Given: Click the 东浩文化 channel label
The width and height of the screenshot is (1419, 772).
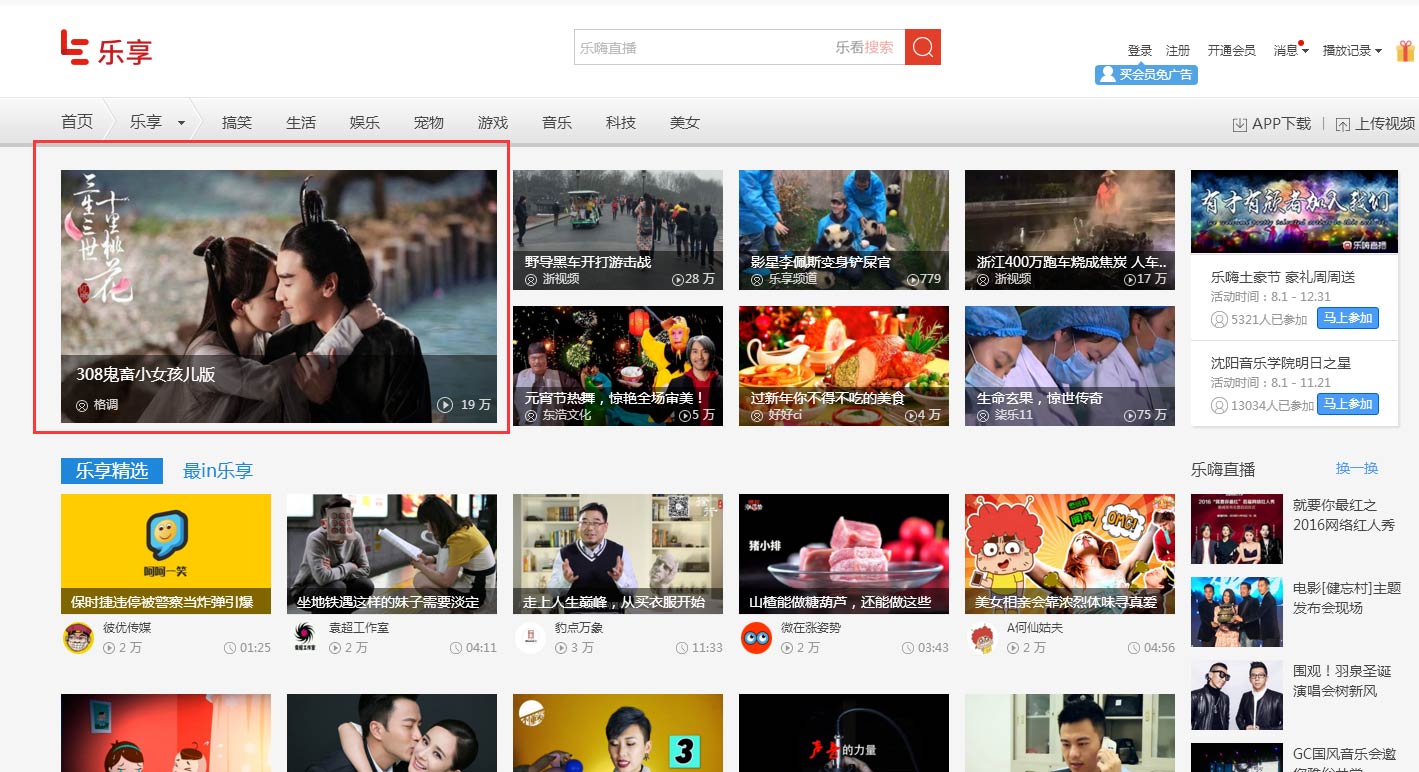Looking at the screenshot, I should click(x=567, y=415).
